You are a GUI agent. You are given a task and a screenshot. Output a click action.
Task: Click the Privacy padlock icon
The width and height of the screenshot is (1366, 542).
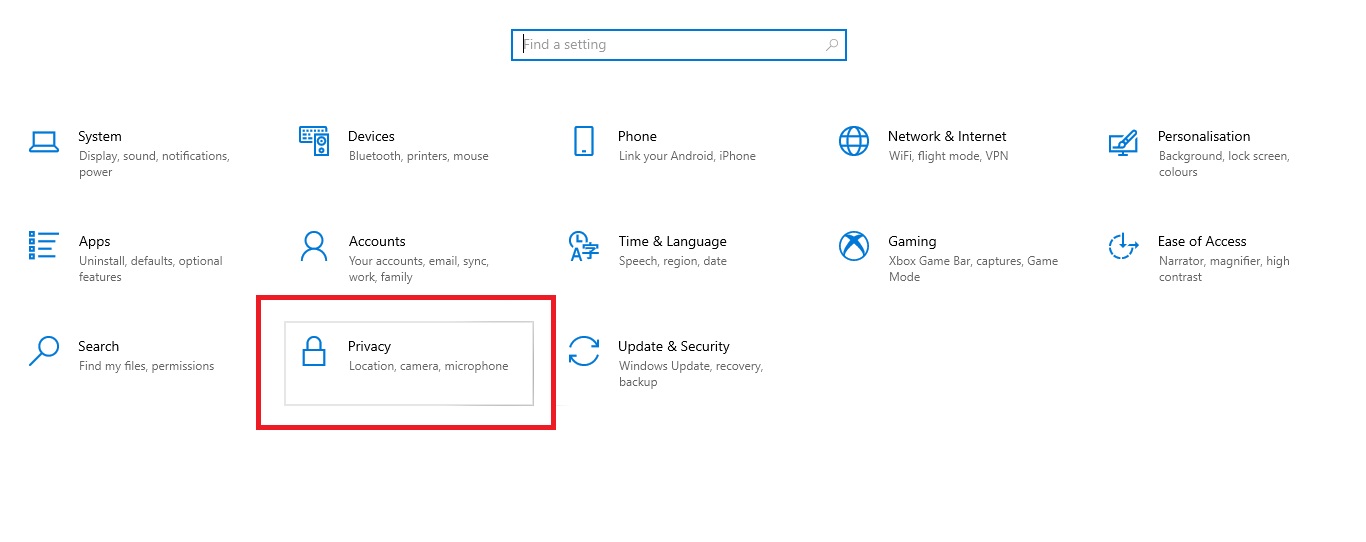pos(314,351)
